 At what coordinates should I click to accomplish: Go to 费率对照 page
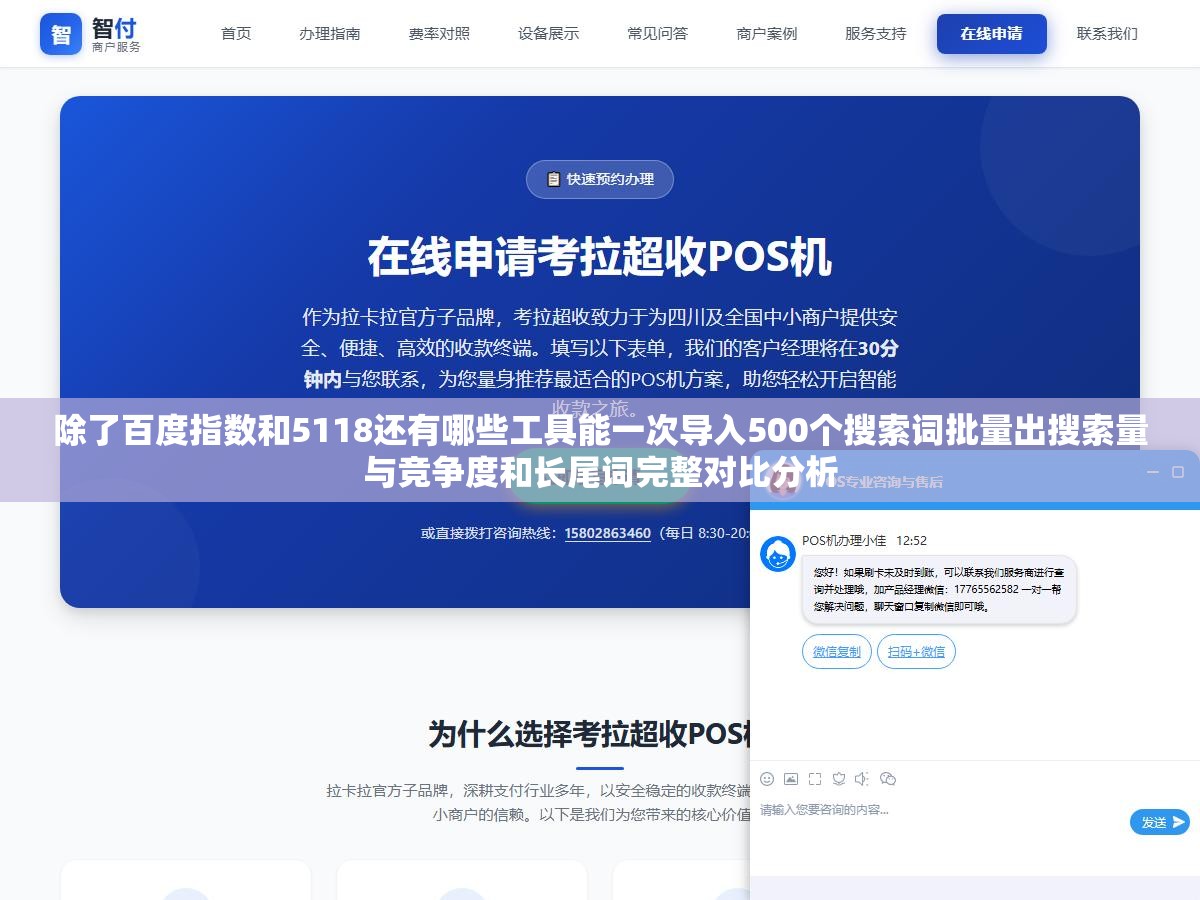(x=439, y=34)
